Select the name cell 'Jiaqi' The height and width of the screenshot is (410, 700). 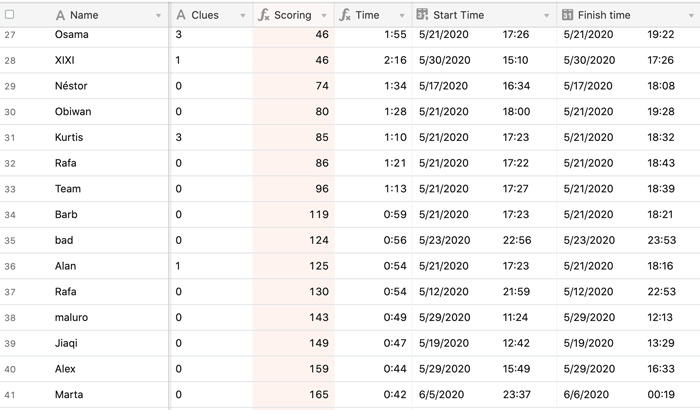66,343
